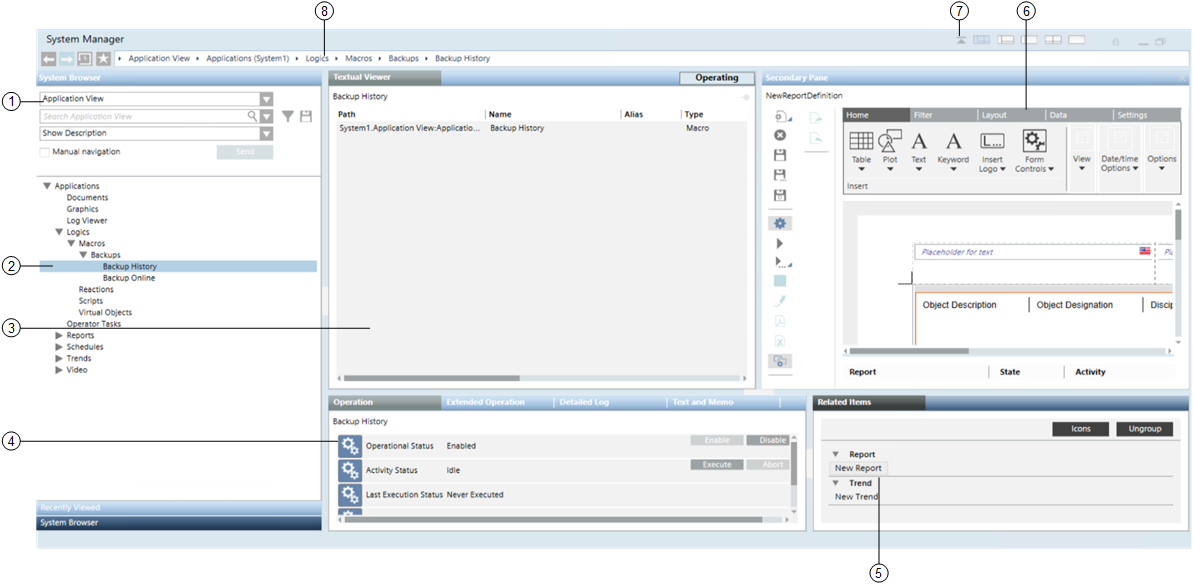Toggle the Icons view button in Related Items
The height and width of the screenshot is (588, 1193).
click(1081, 429)
